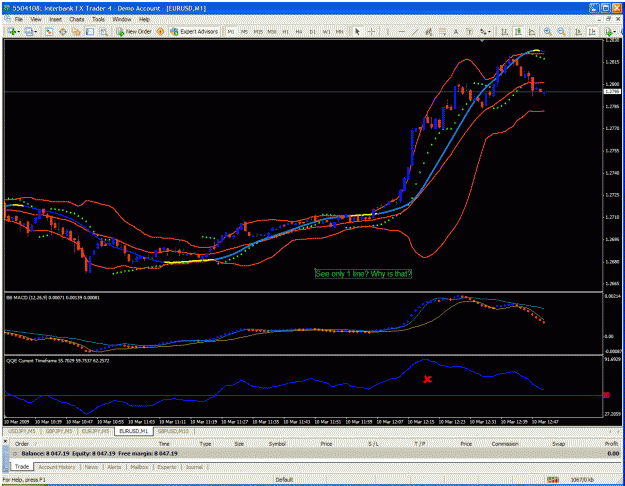Select the equidistant channel tool
The height and width of the screenshot is (486, 625).
click(x=428, y=32)
